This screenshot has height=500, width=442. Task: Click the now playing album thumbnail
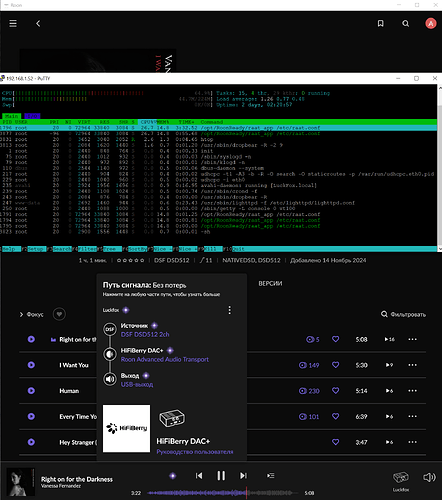tap(21, 482)
